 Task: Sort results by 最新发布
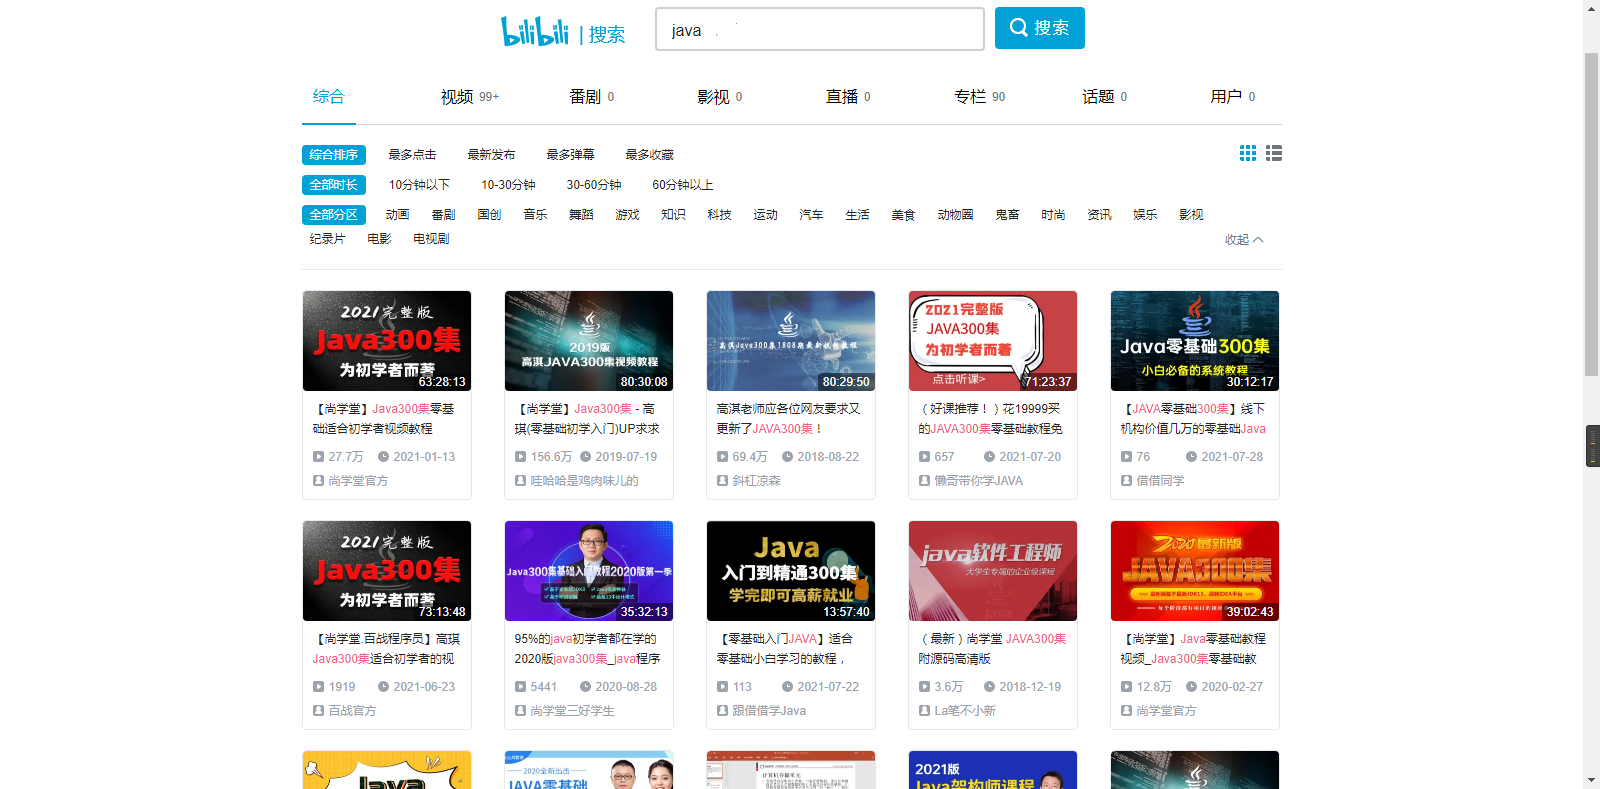tap(491, 155)
